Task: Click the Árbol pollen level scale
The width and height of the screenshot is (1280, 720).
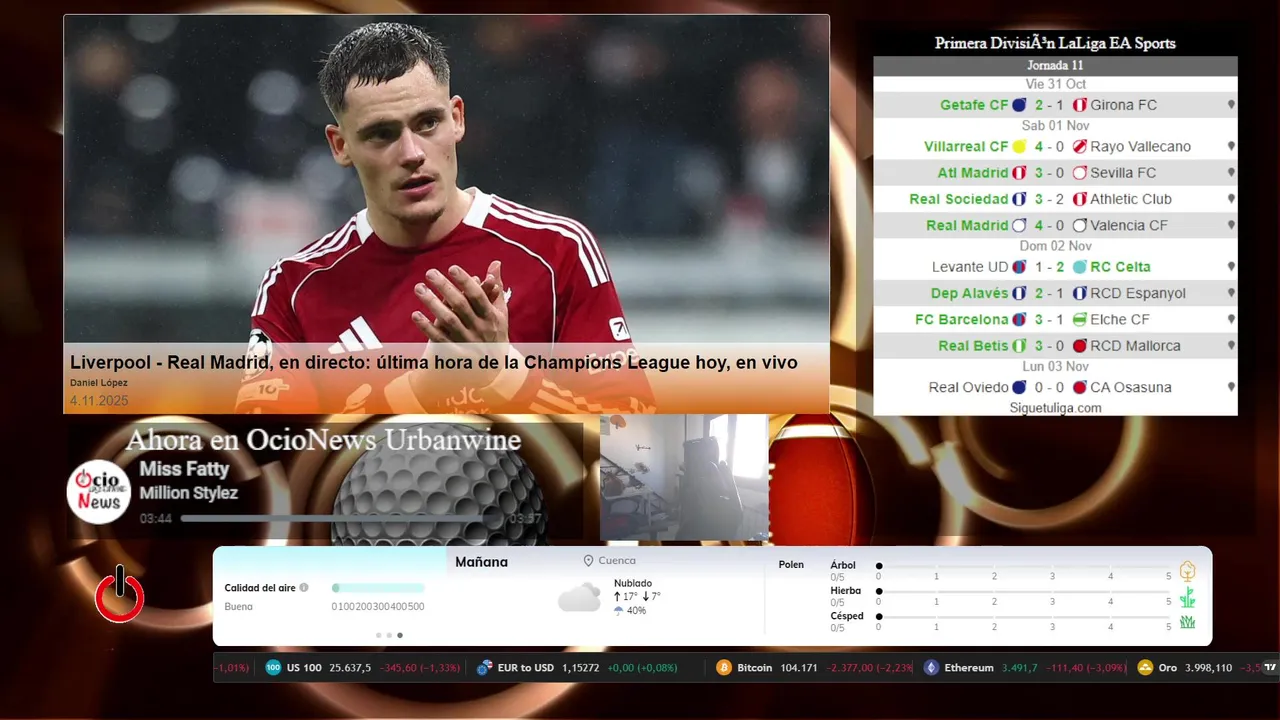Action: click(x=1024, y=566)
